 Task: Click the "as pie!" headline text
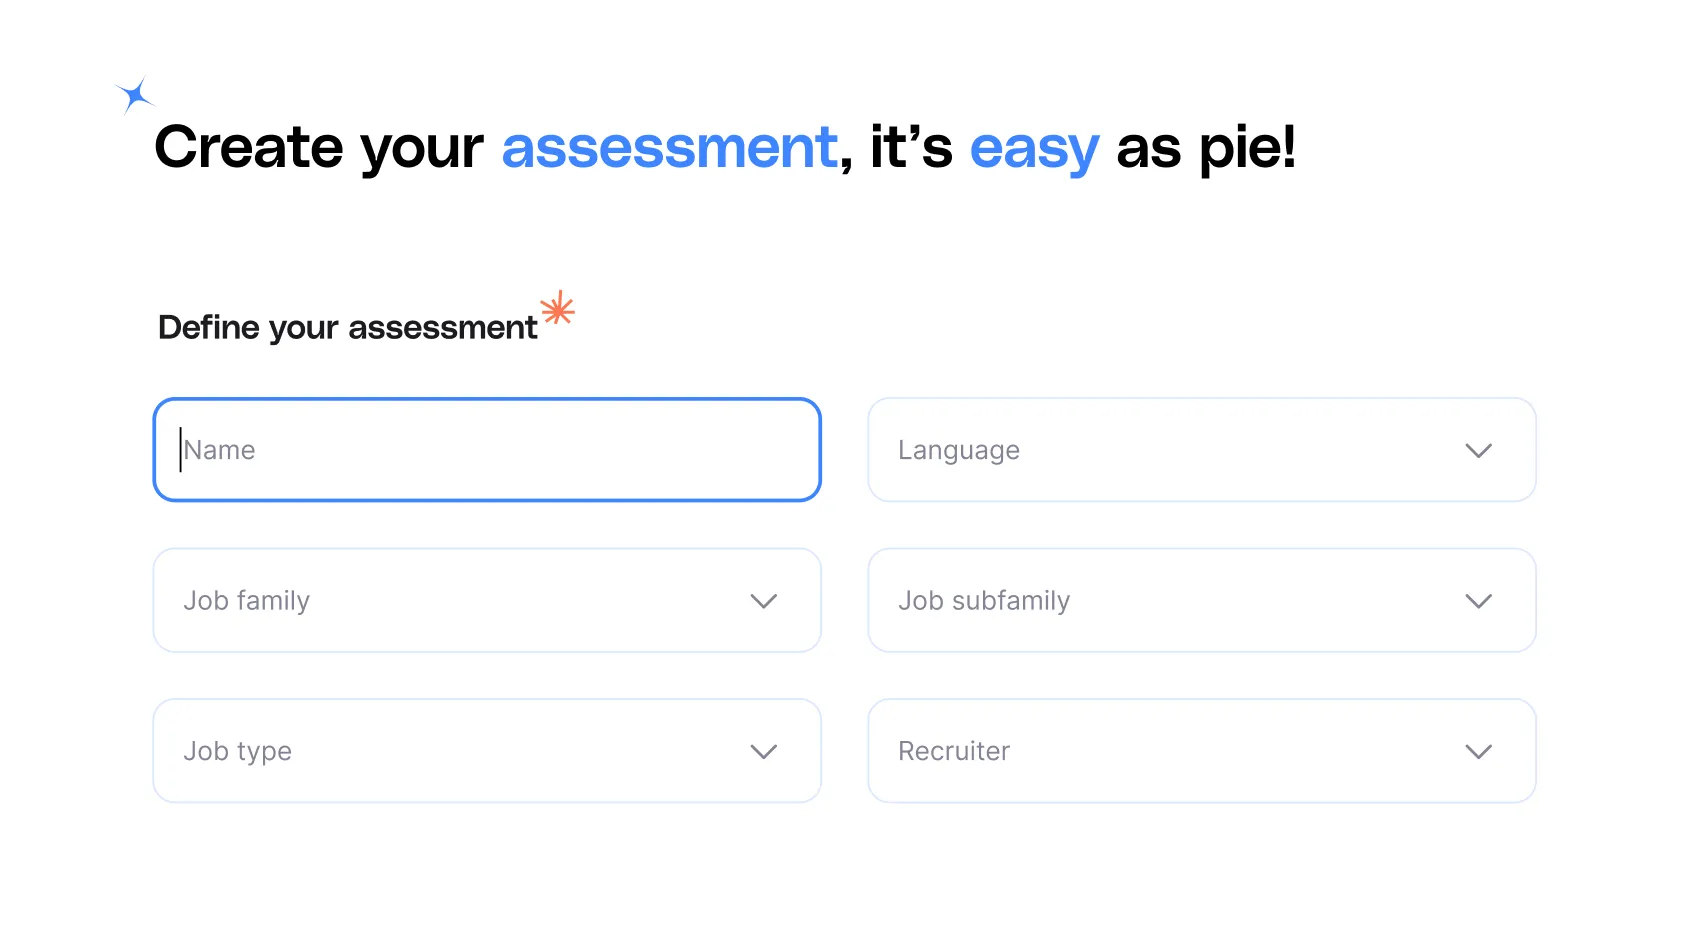tap(1205, 148)
